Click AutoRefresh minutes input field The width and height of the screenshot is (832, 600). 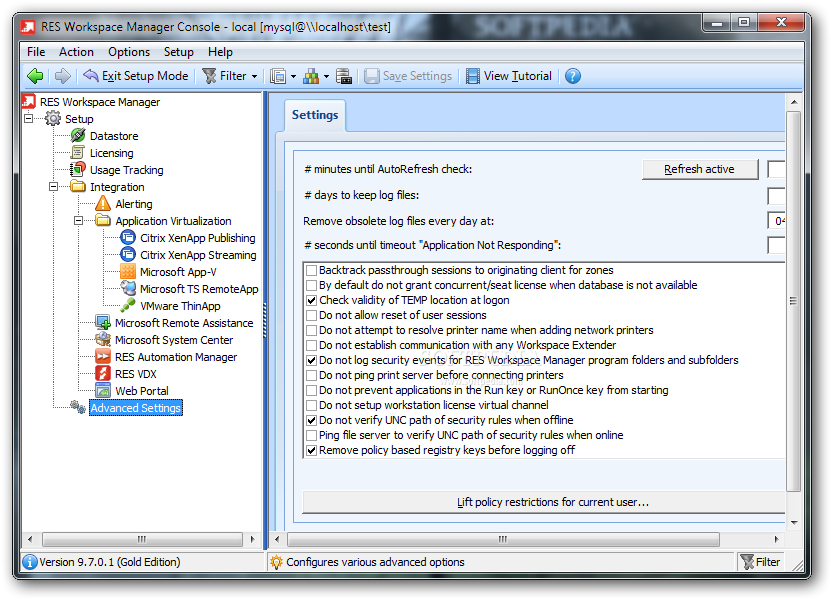coord(776,169)
